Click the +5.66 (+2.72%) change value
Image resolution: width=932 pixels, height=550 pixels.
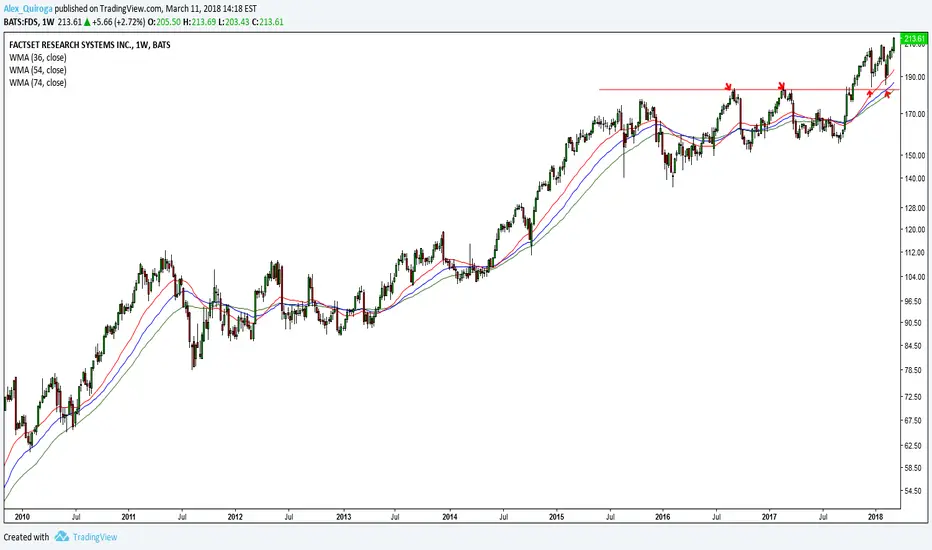118,22
